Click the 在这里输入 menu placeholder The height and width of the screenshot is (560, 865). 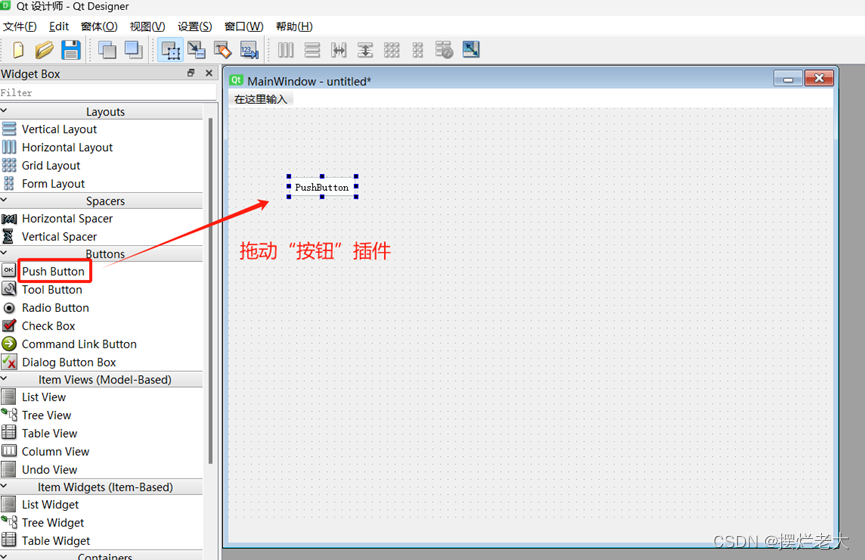coord(261,99)
